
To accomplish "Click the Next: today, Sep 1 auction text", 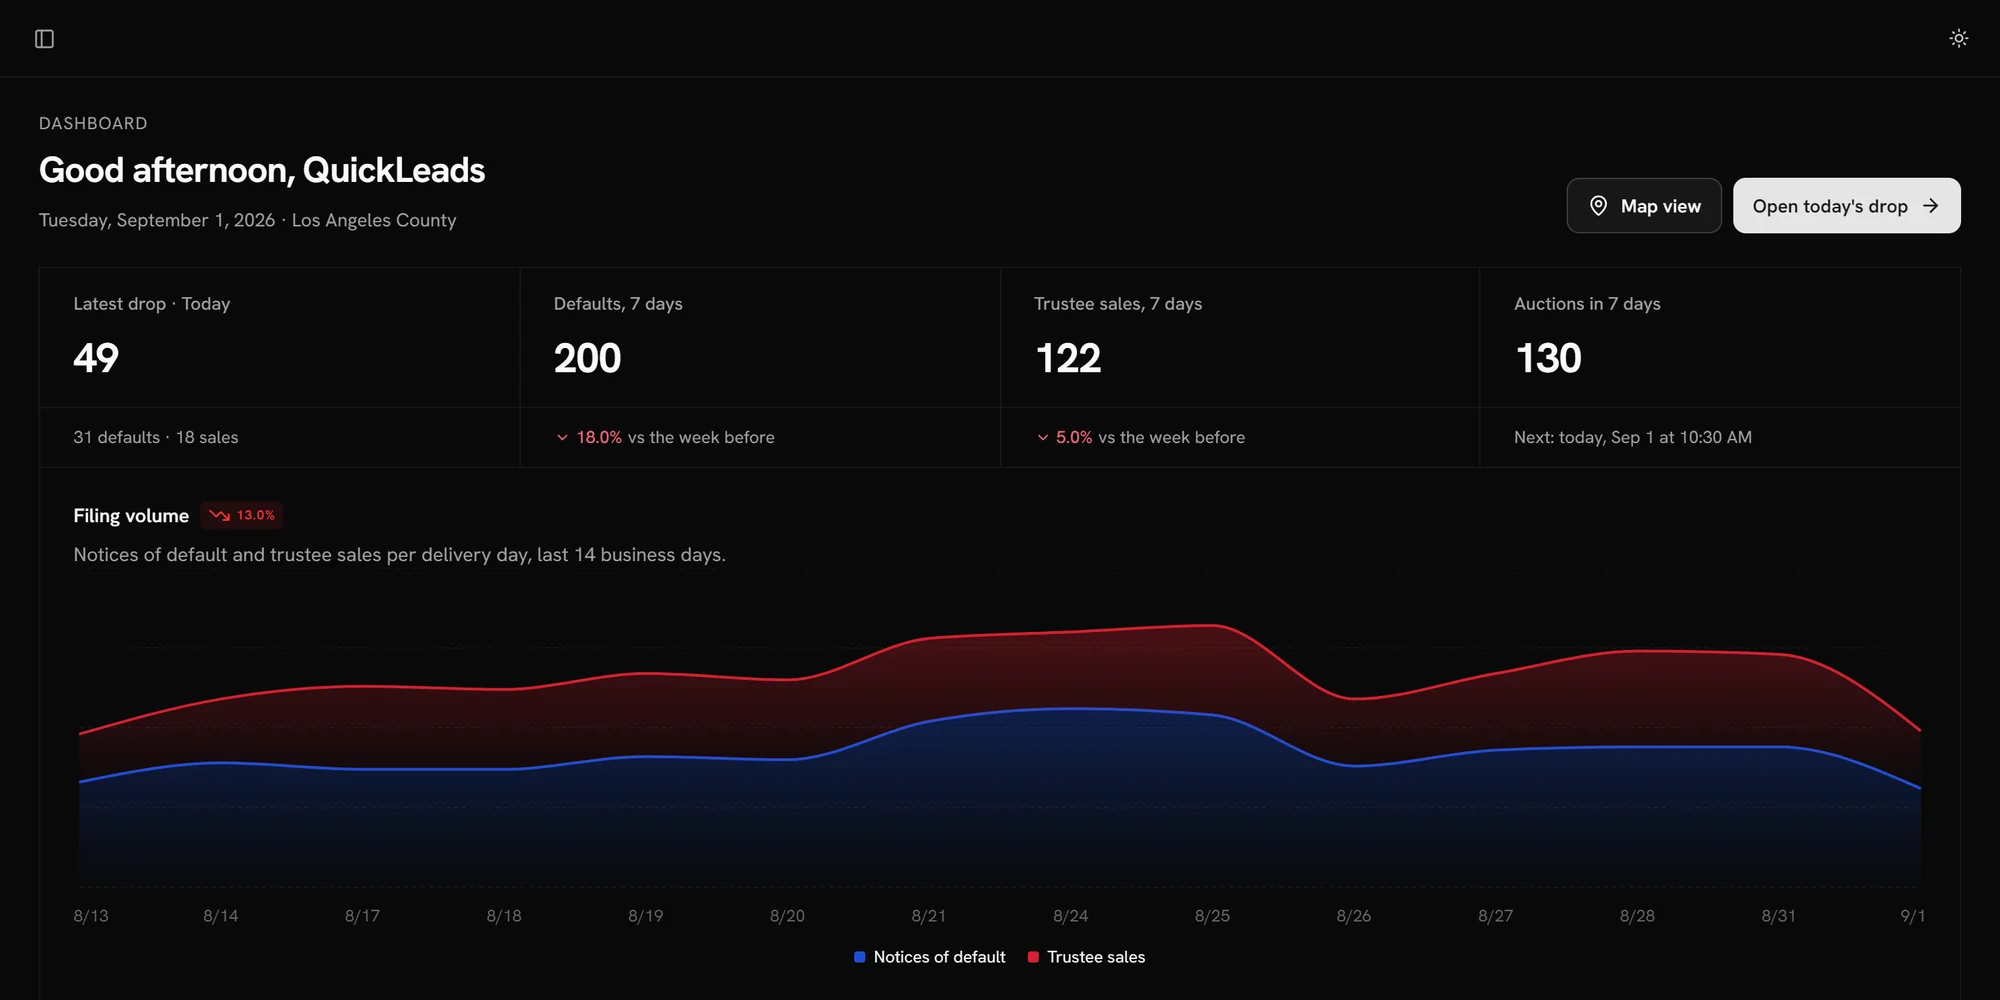I will click(1633, 437).
